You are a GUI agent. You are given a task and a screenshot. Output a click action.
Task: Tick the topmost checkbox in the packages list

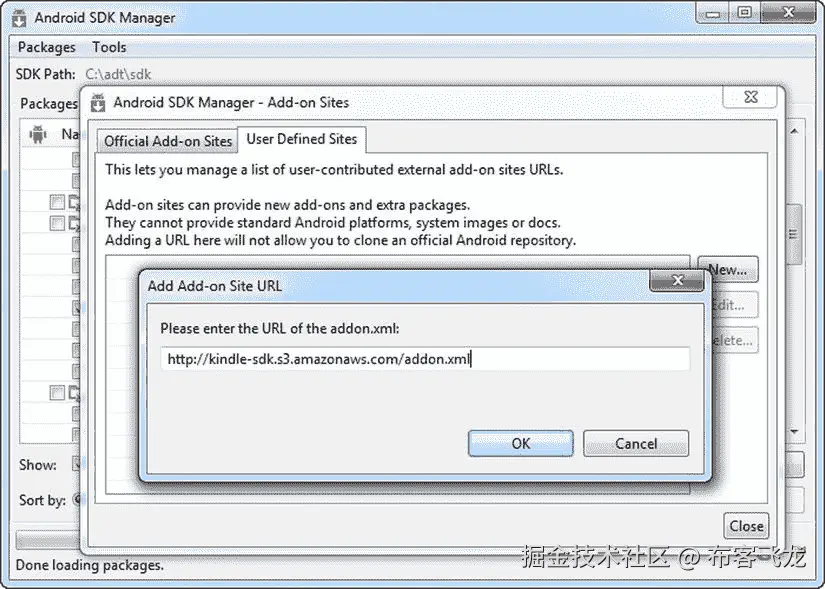58,202
